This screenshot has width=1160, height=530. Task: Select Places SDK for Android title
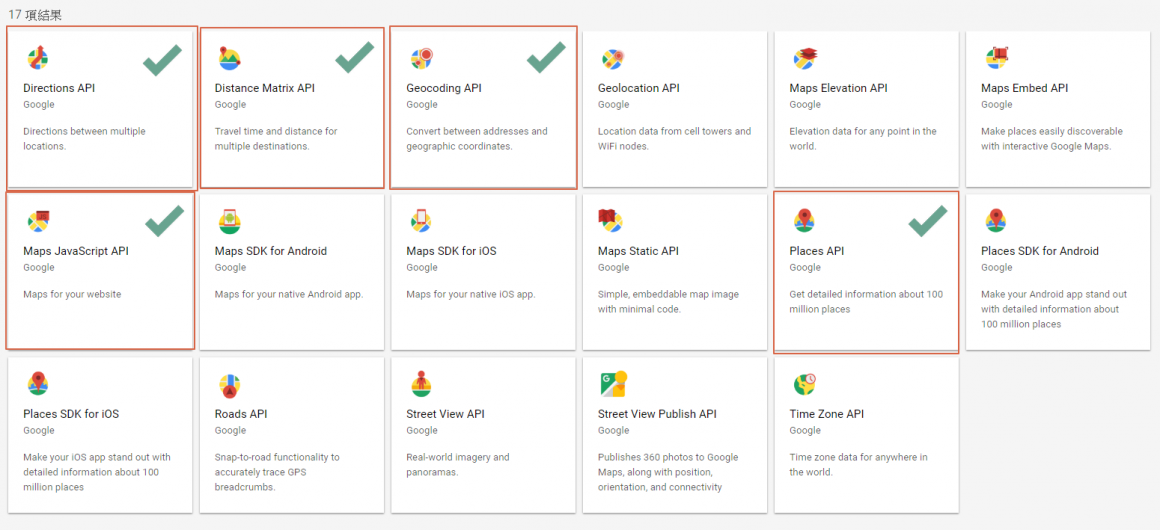pyautogui.click(x=1040, y=251)
